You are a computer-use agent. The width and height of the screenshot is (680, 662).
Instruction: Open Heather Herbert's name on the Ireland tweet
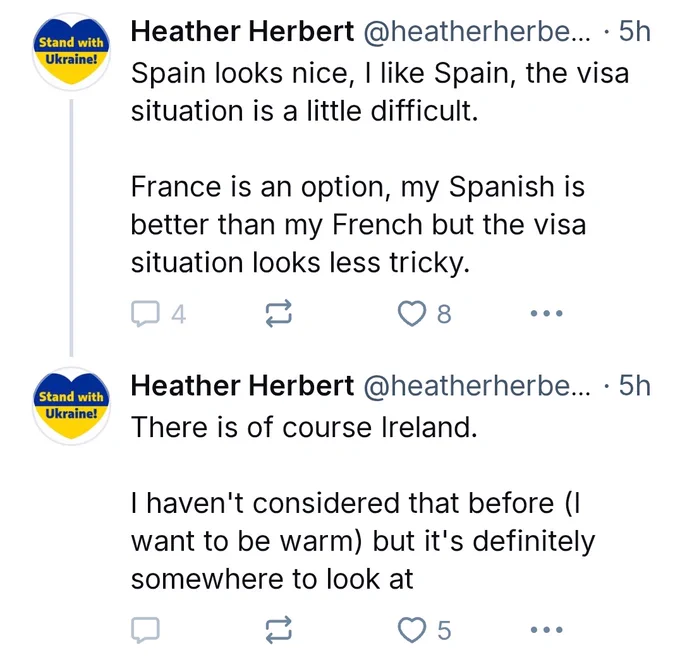(242, 386)
